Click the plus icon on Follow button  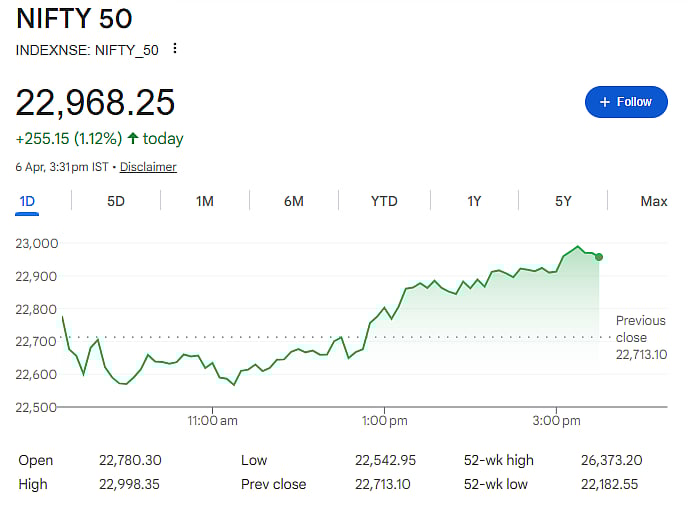click(604, 102)
